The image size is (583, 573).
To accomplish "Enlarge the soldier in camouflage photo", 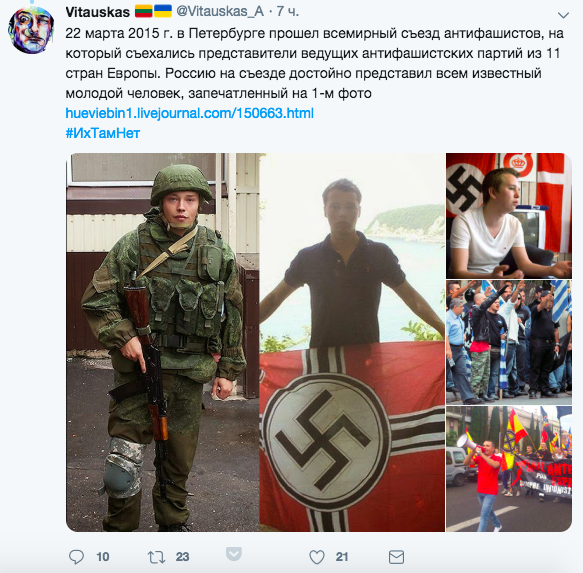I will 162,342.
